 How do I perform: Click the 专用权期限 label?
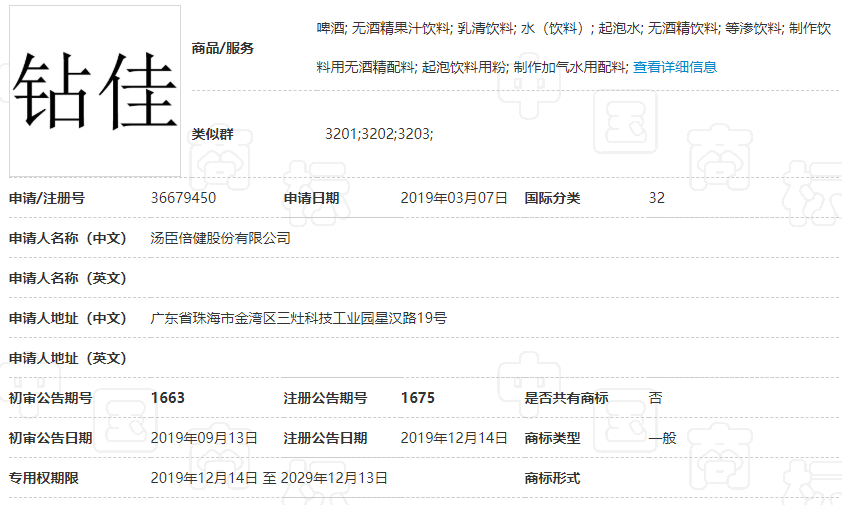pos(44,478)
